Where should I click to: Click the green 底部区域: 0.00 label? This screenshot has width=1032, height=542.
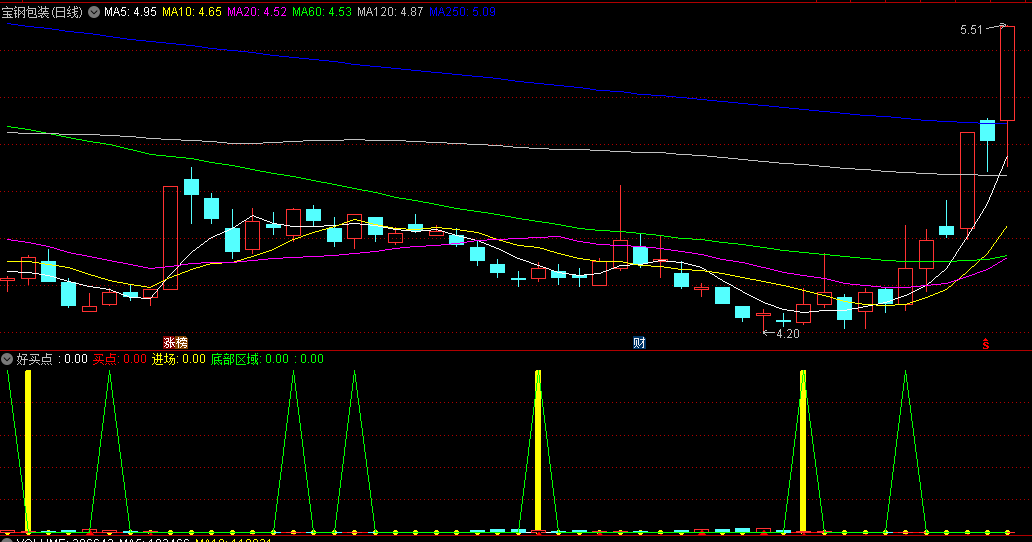point(249,359)
